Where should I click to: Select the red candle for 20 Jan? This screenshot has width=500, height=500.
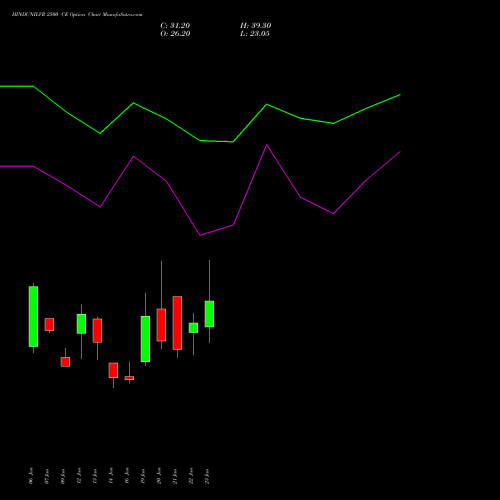coord(161,325)
